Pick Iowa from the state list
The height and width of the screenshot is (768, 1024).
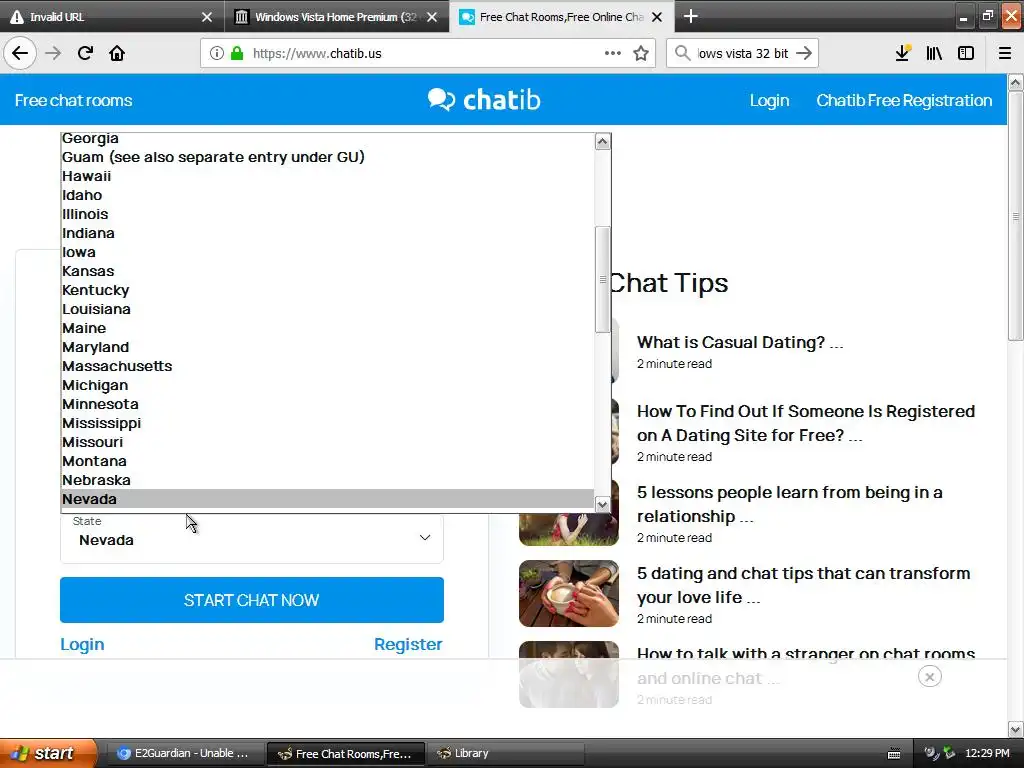327,252
